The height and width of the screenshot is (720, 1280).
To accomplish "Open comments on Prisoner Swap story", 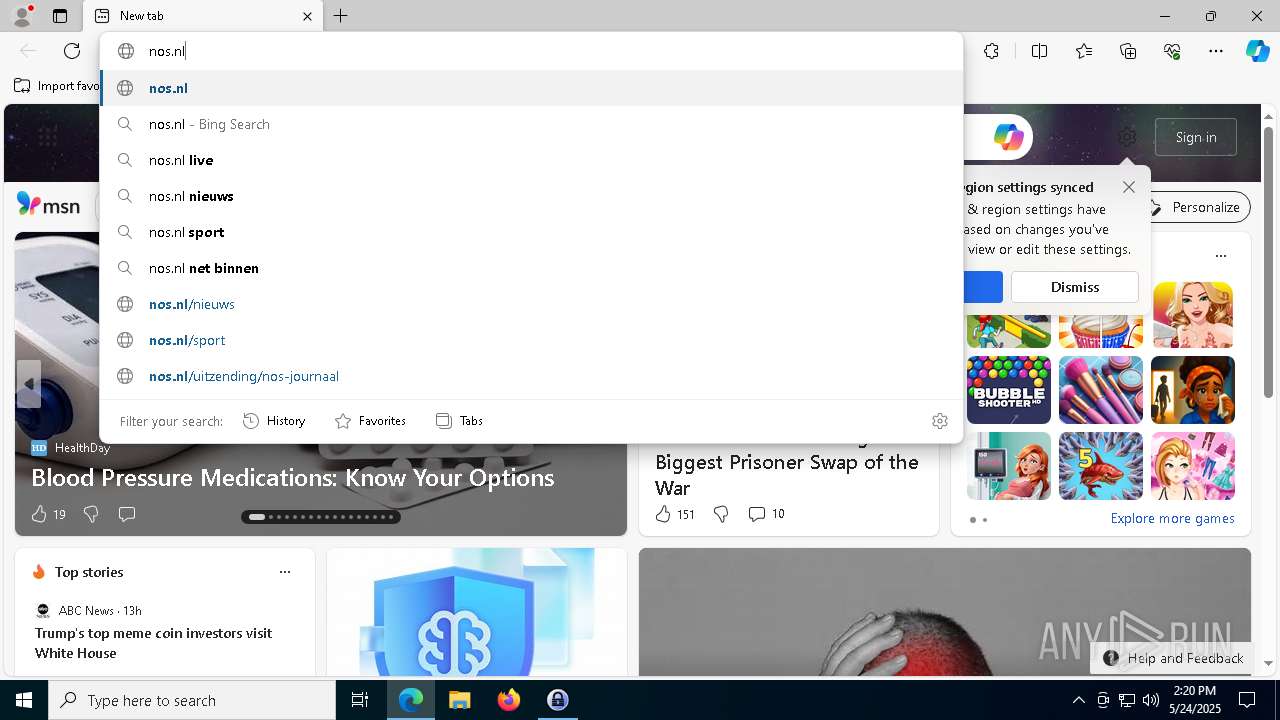I will click(x=766, y=514).
